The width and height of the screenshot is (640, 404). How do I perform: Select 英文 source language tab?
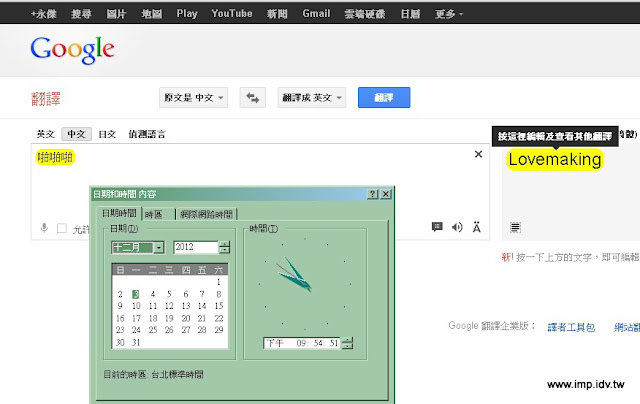tap(45, 134)
